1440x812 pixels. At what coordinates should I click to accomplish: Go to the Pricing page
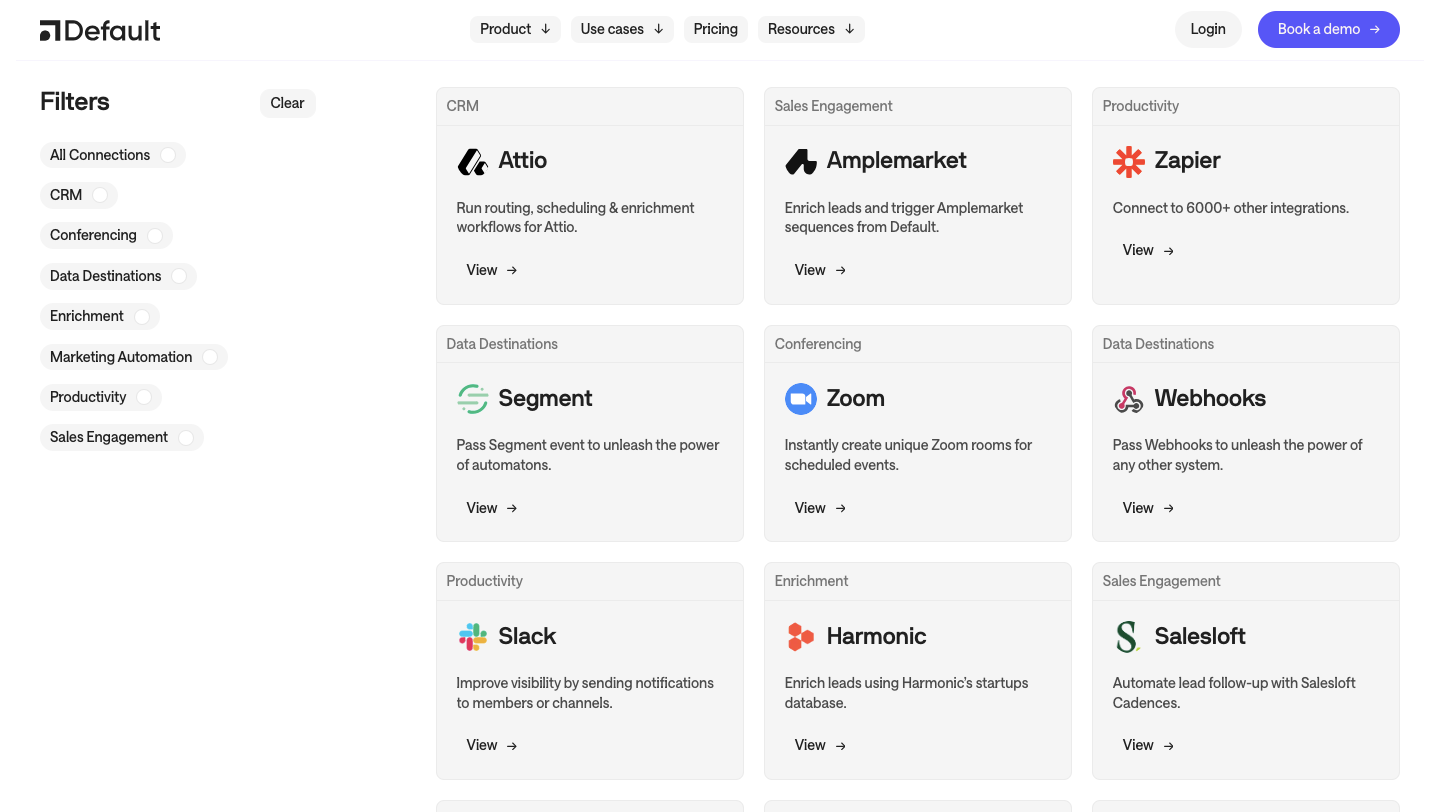pyautogui.click(x=716, y=29)
